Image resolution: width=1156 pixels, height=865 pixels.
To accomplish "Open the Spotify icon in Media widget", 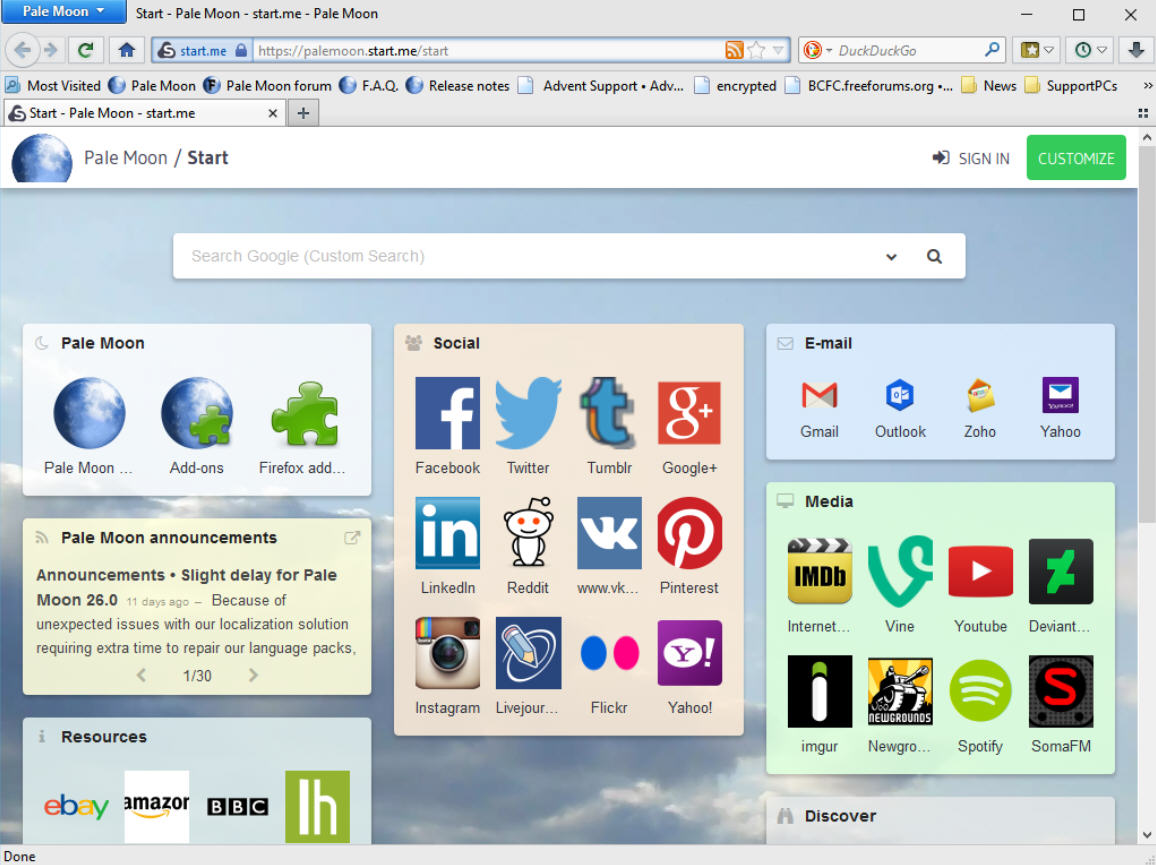I will [x=980, y=690].
